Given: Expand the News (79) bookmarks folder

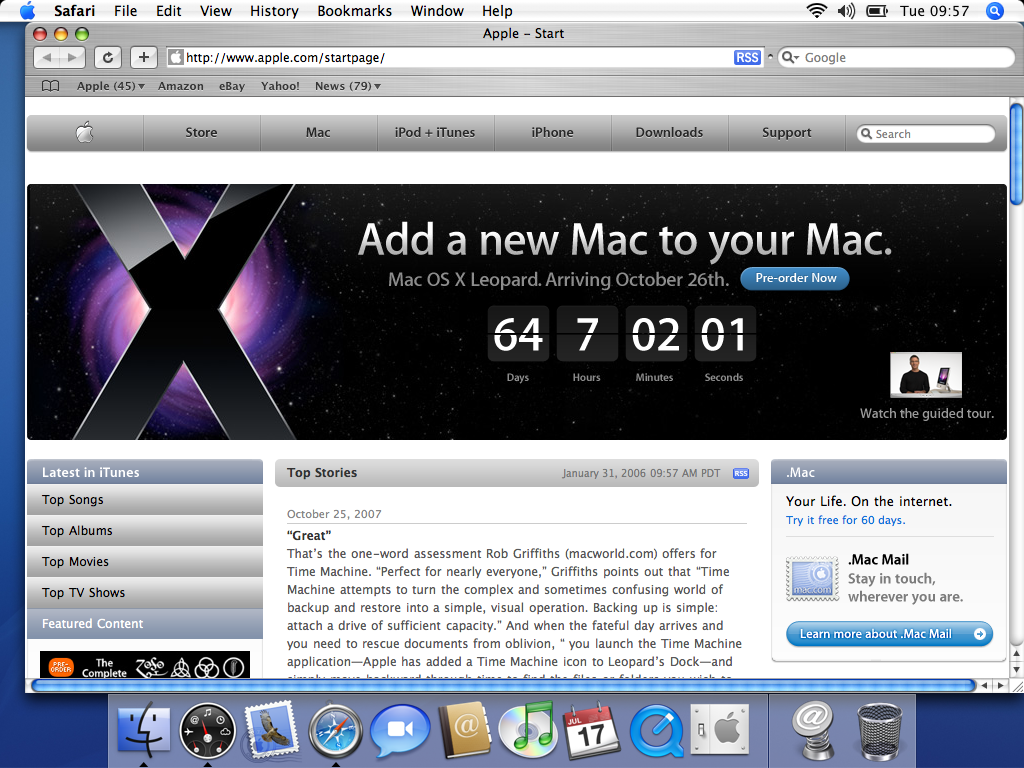Looking at the screenshot, I should point(347,86).
